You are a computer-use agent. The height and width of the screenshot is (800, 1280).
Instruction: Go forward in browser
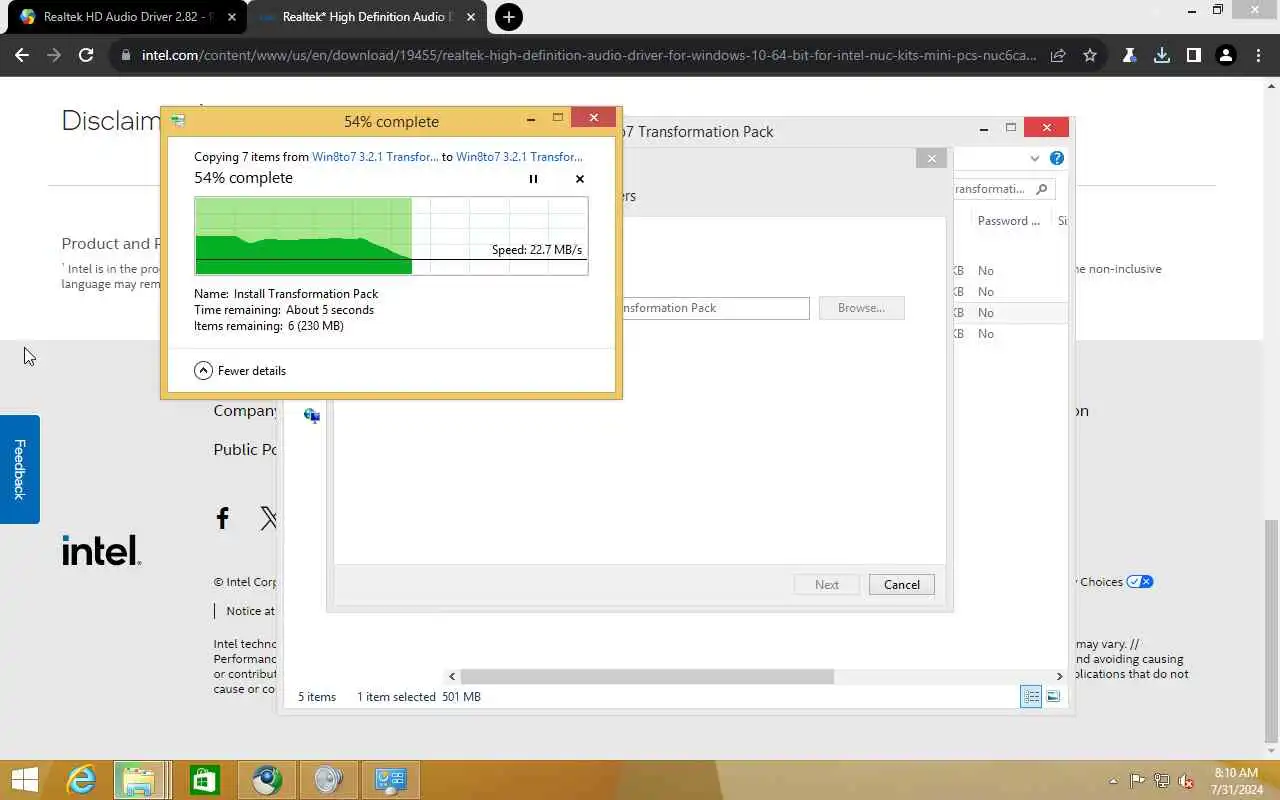coord(54,56)
